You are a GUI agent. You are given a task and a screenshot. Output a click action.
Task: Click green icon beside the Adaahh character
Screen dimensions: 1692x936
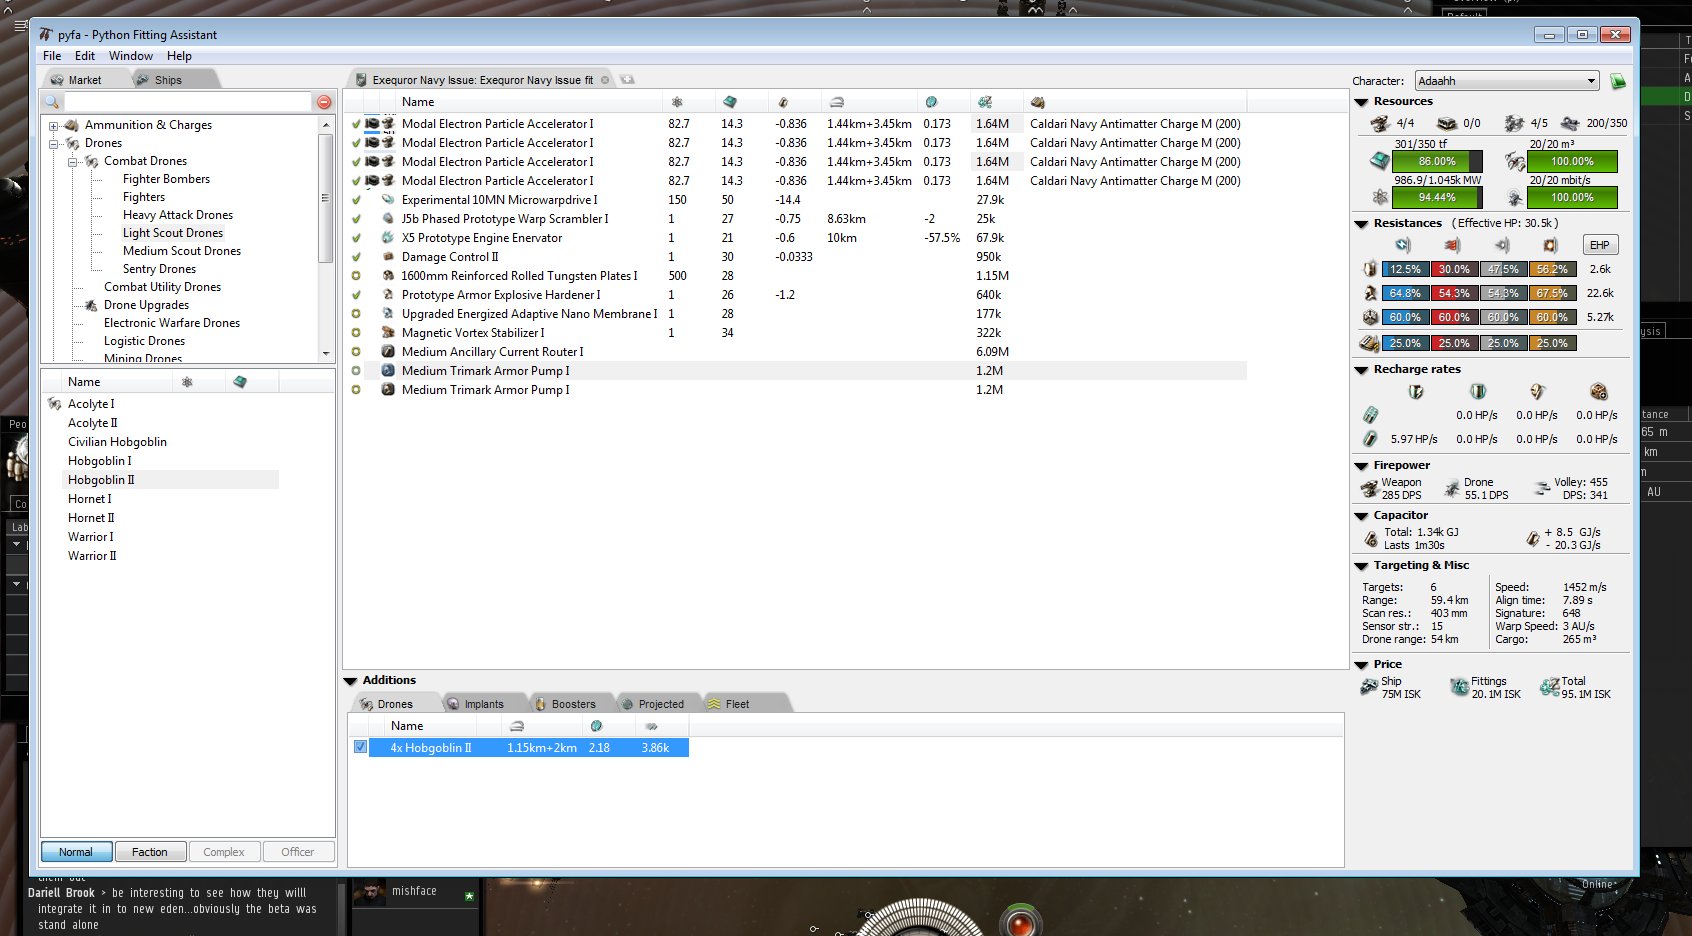(x=1618, y=81)
